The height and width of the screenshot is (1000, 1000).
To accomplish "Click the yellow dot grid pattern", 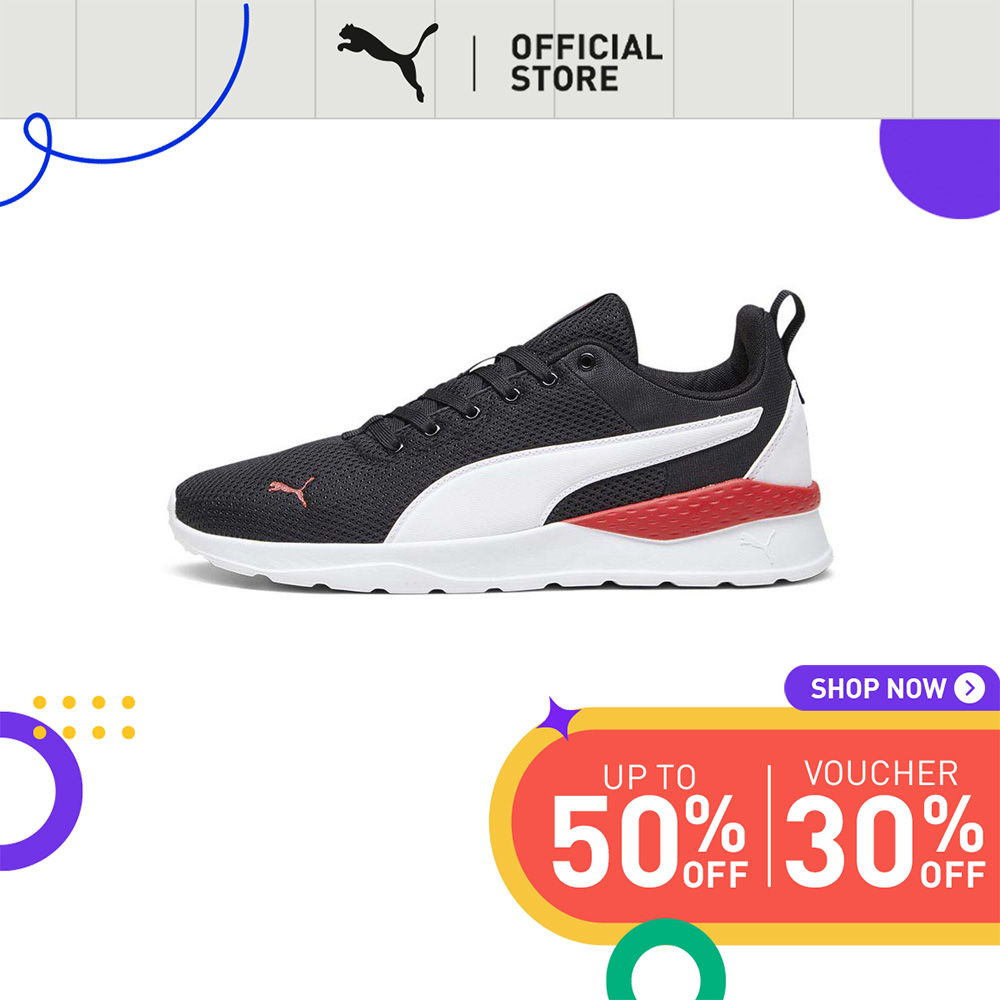I will [x=84, y=717].
